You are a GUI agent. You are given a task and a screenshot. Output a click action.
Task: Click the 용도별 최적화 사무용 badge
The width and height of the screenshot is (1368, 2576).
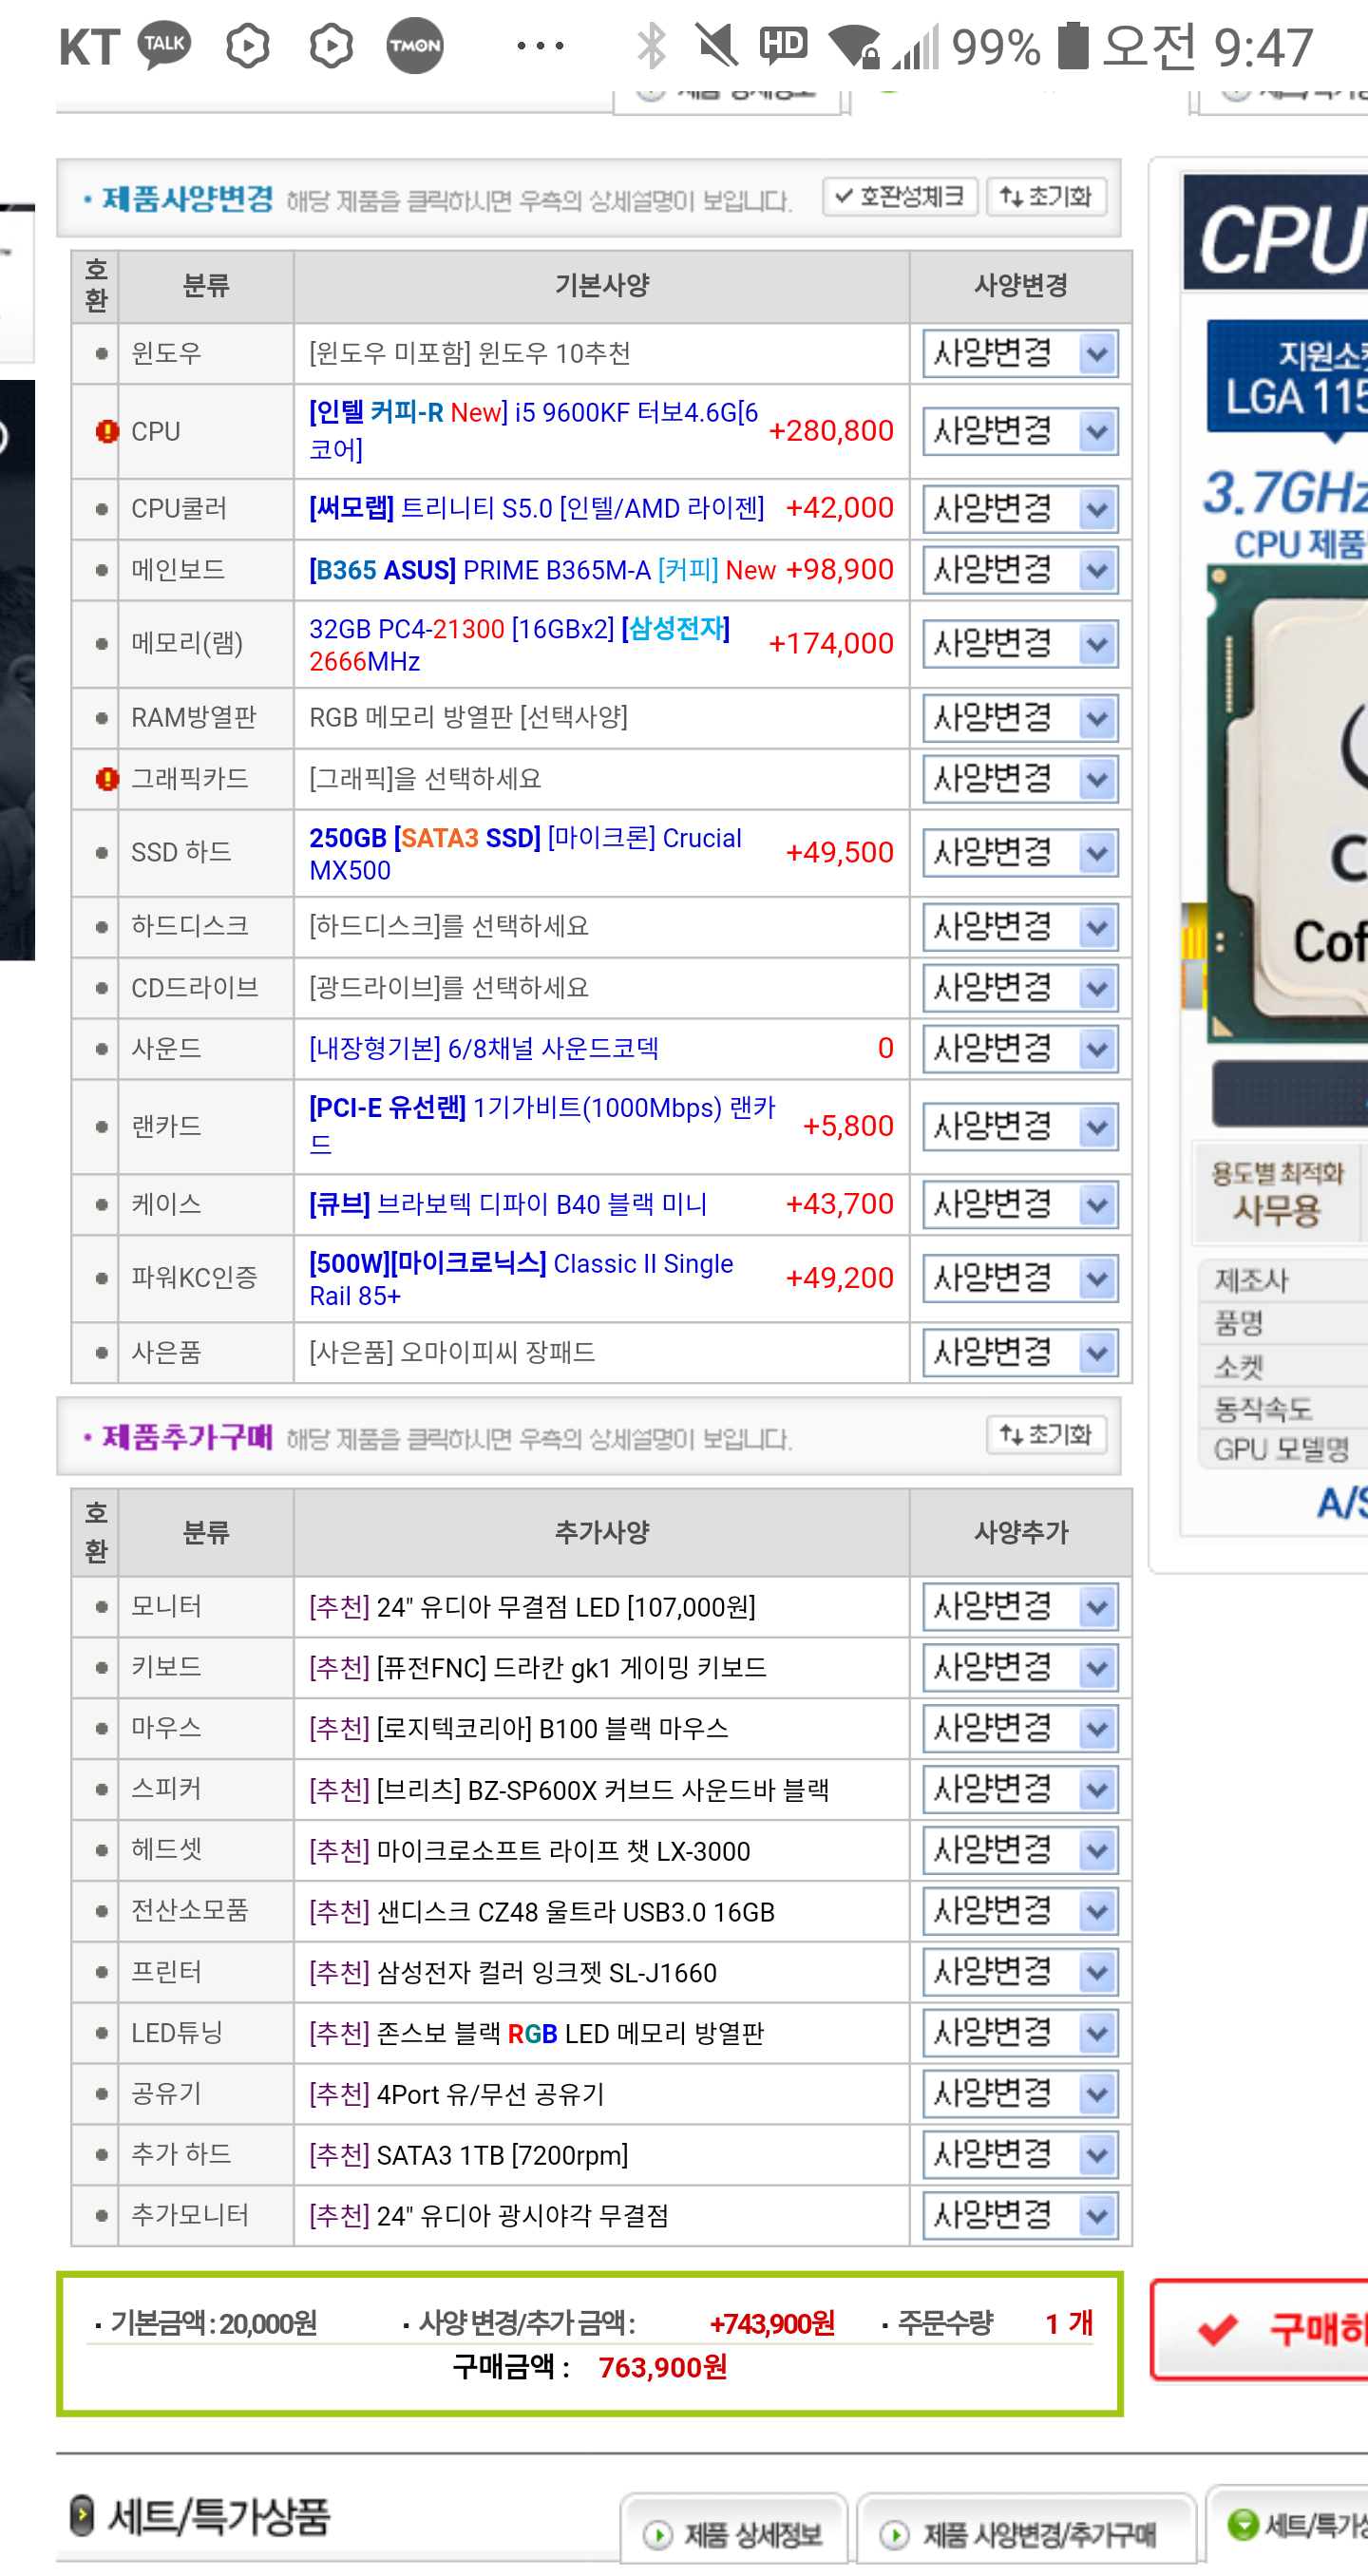pos(1278,1194)
